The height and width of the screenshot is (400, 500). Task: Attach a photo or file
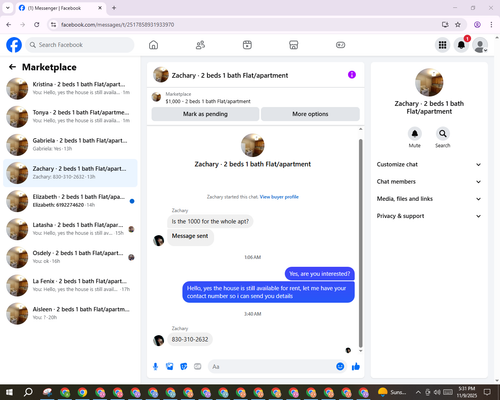coord(170,367)
